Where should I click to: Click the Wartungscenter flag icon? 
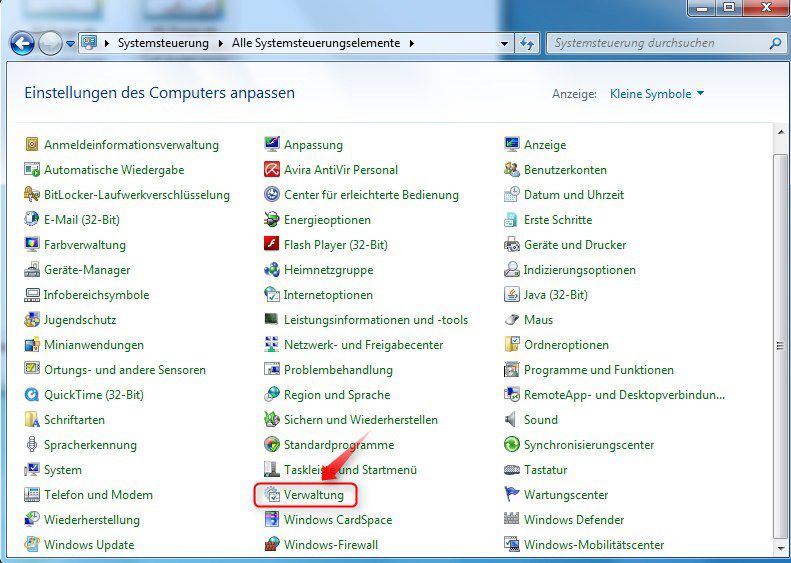[x=512, y=494]
